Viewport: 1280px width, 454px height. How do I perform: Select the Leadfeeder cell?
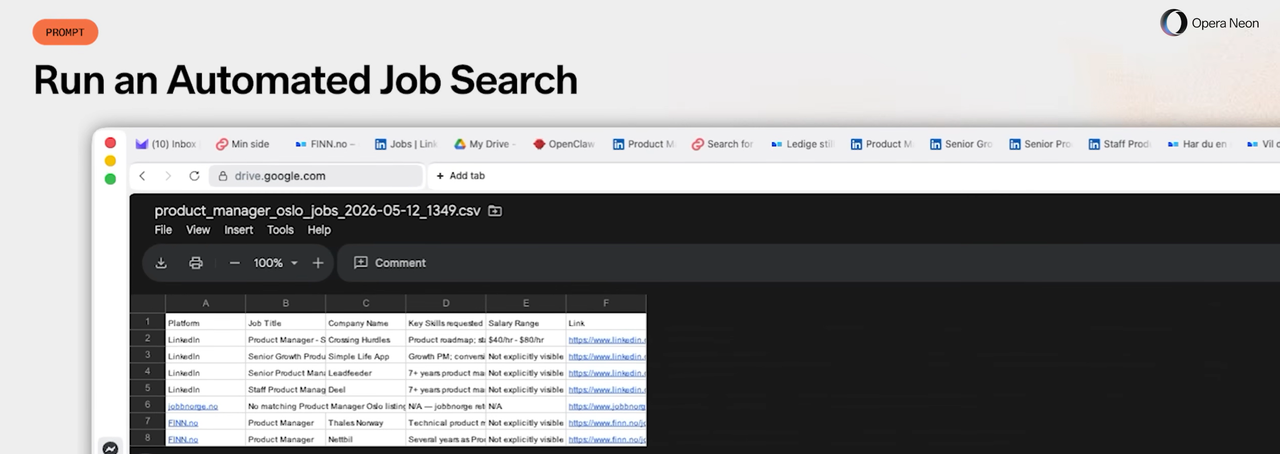tap(365, 372)
